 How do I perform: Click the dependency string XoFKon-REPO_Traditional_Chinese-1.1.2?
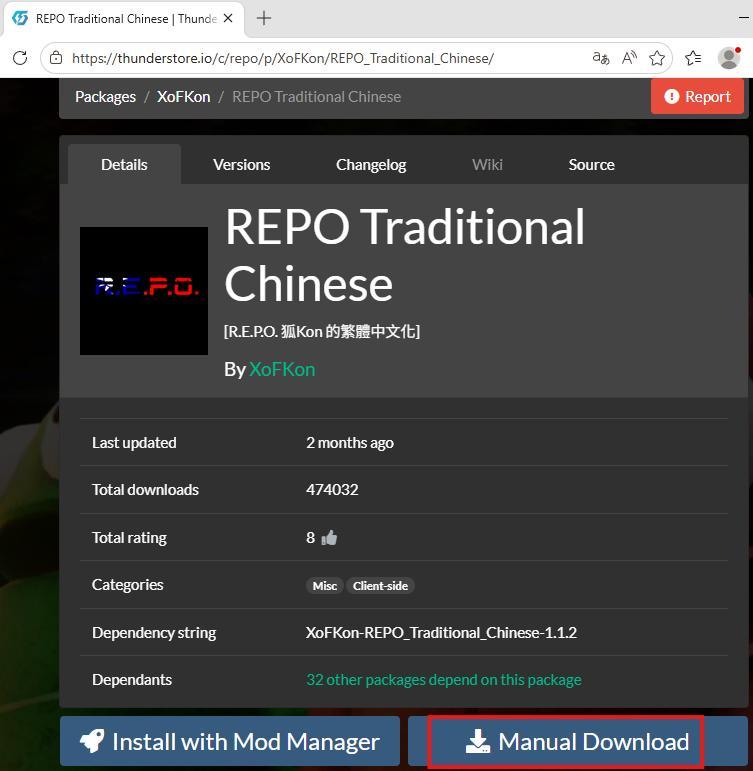(441, 632)
